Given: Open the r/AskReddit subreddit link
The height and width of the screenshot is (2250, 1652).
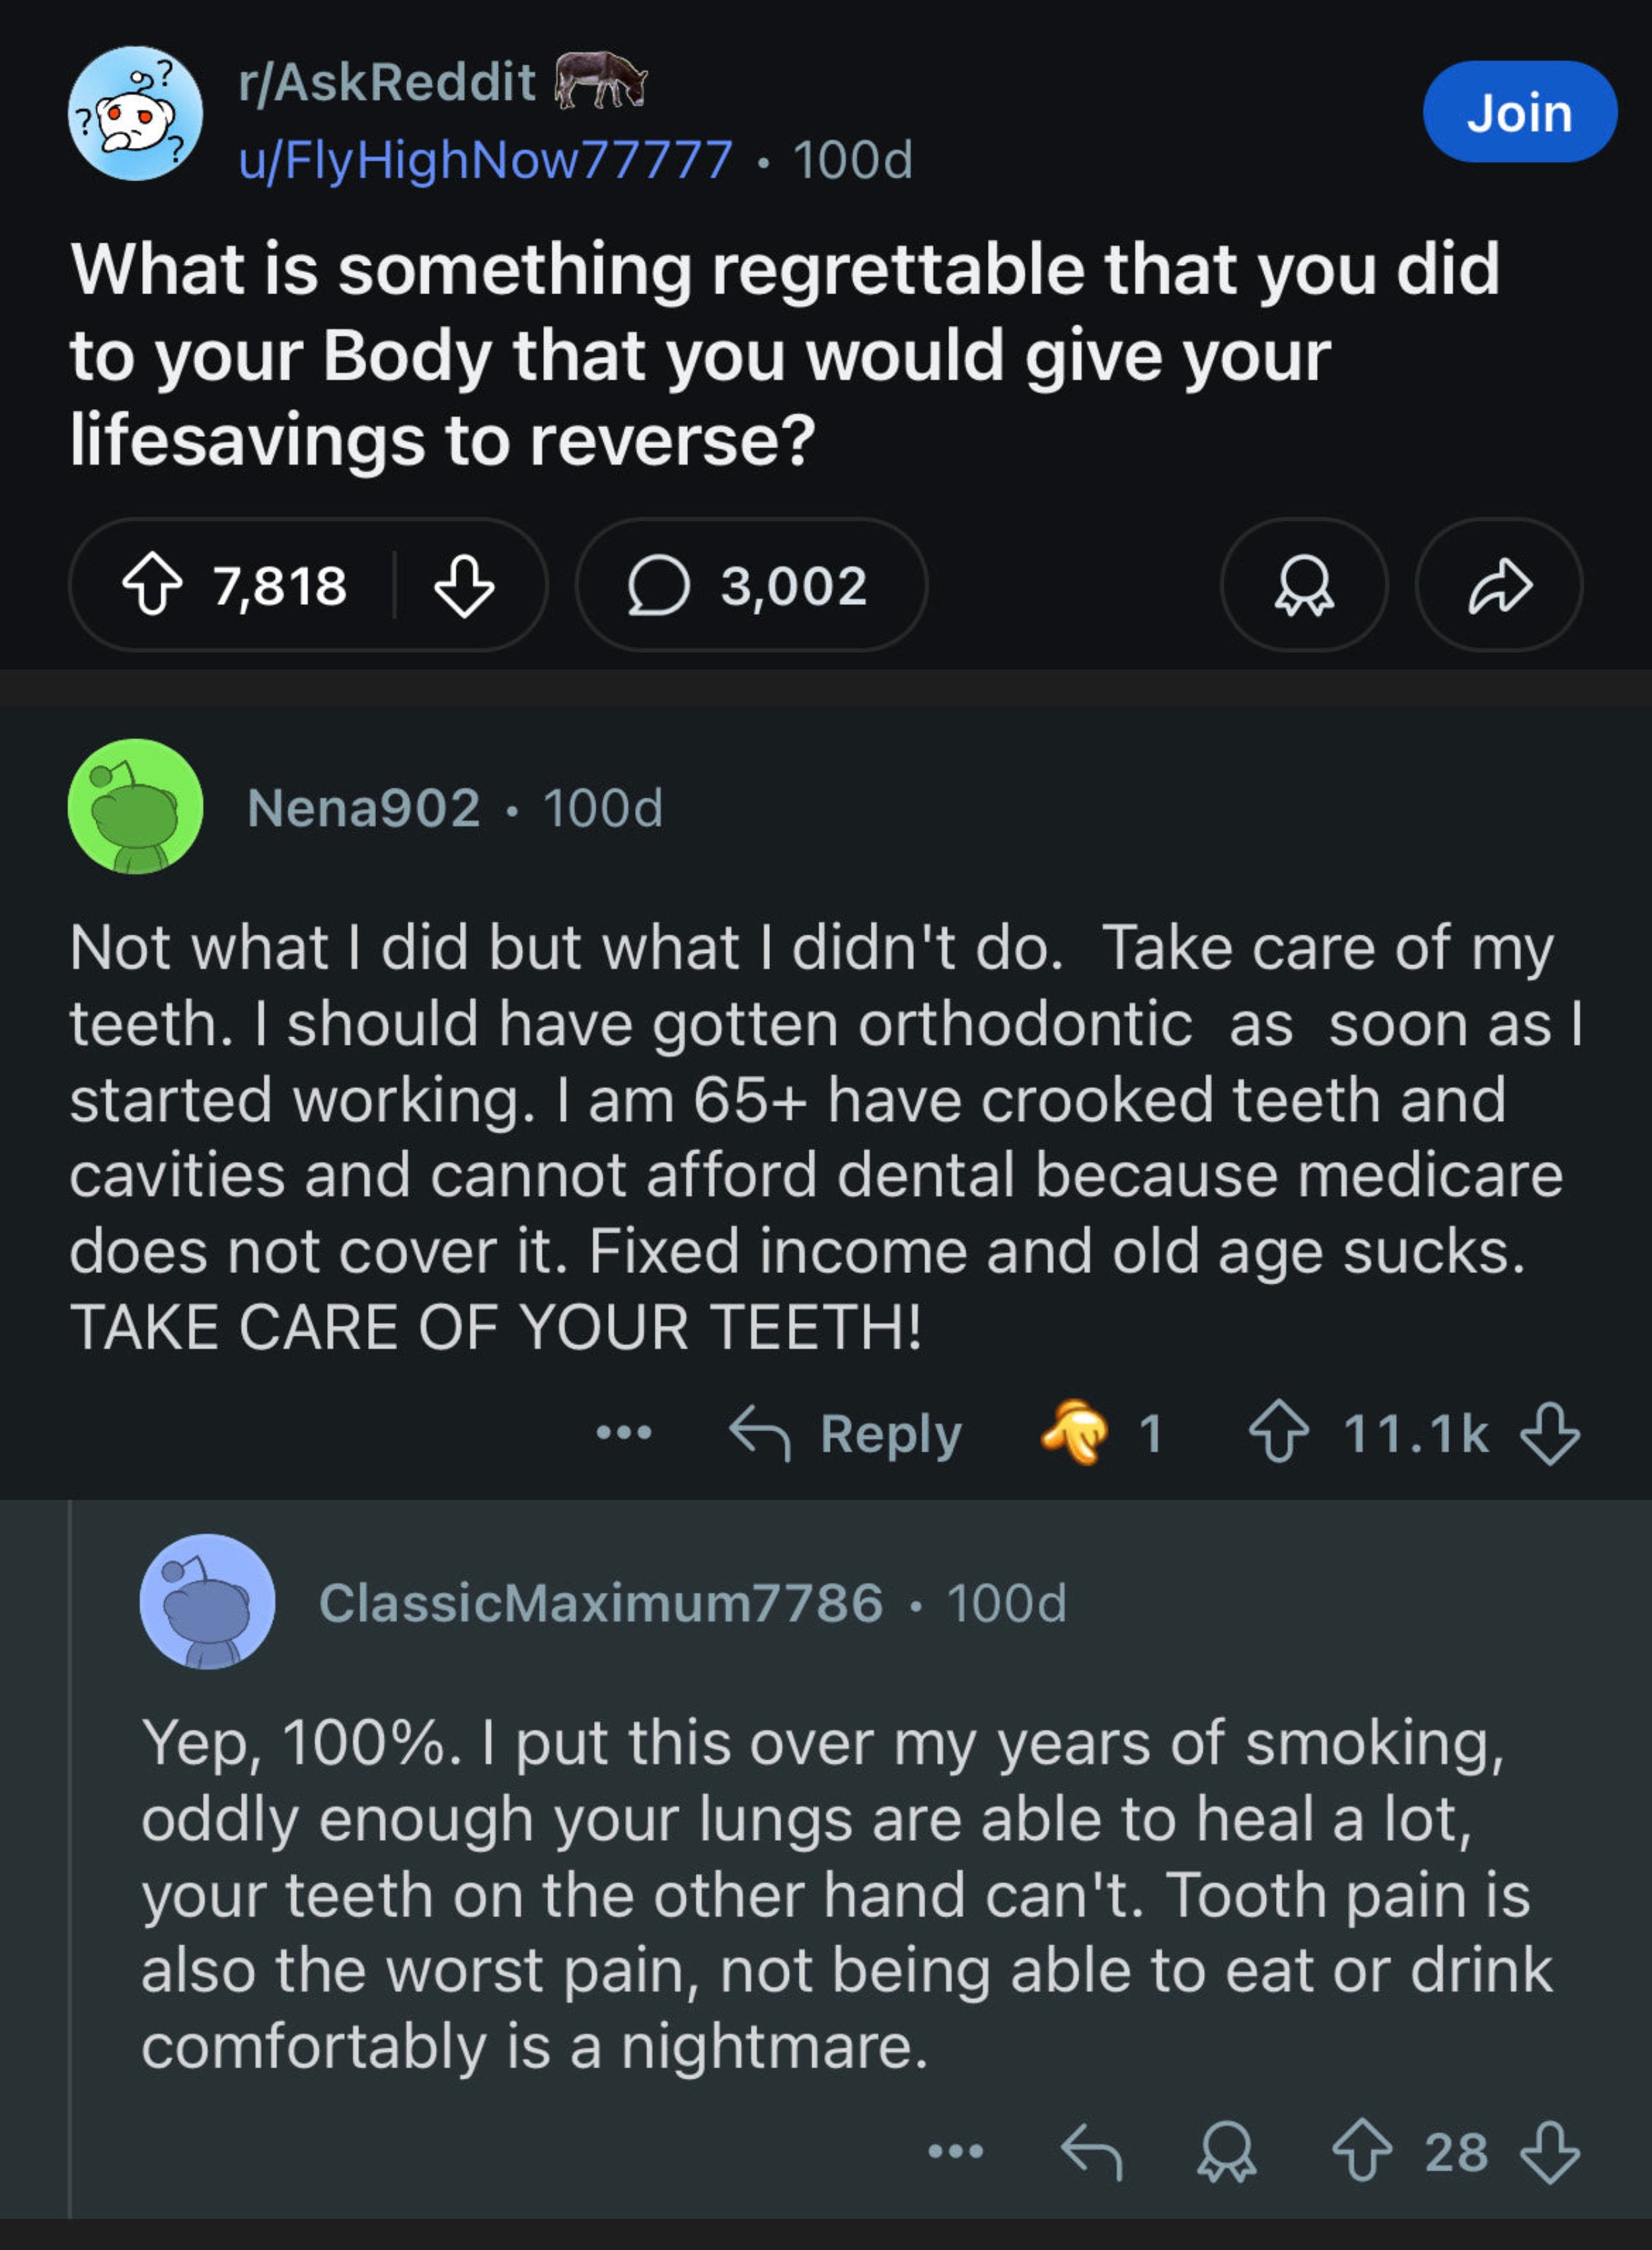Looking at the screenshot, I should click(x=387, y=82).
